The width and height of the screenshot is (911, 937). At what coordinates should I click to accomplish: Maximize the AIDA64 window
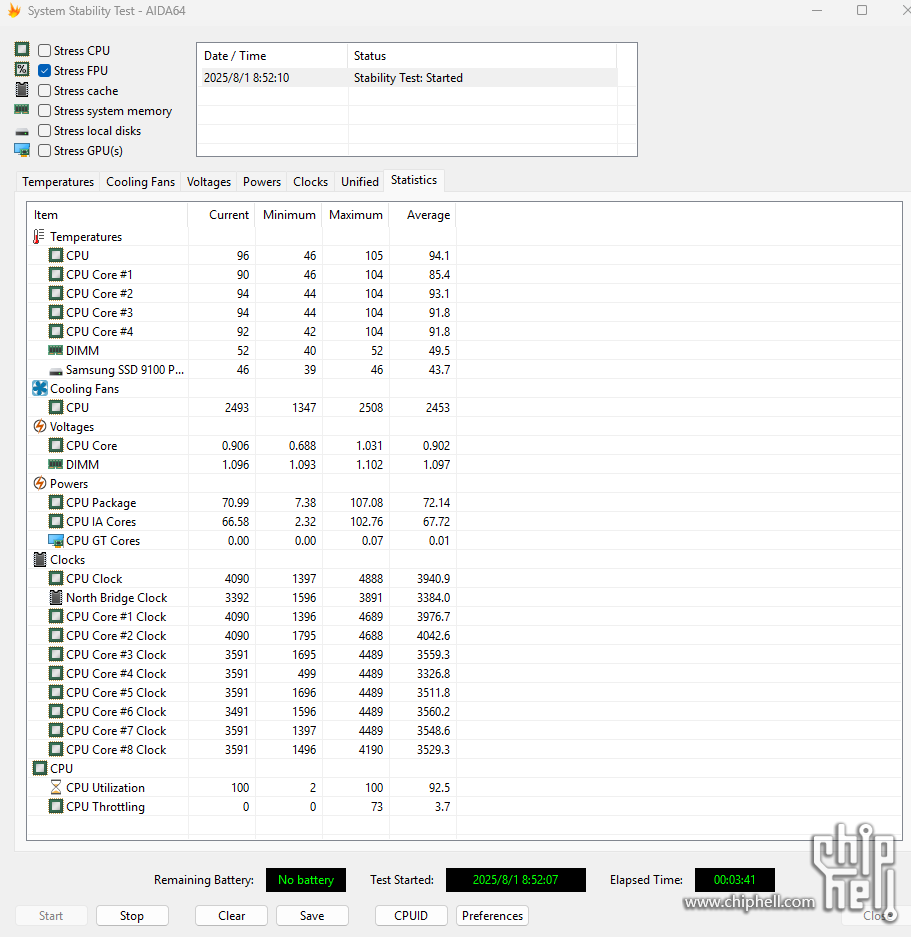pos(862,10)
